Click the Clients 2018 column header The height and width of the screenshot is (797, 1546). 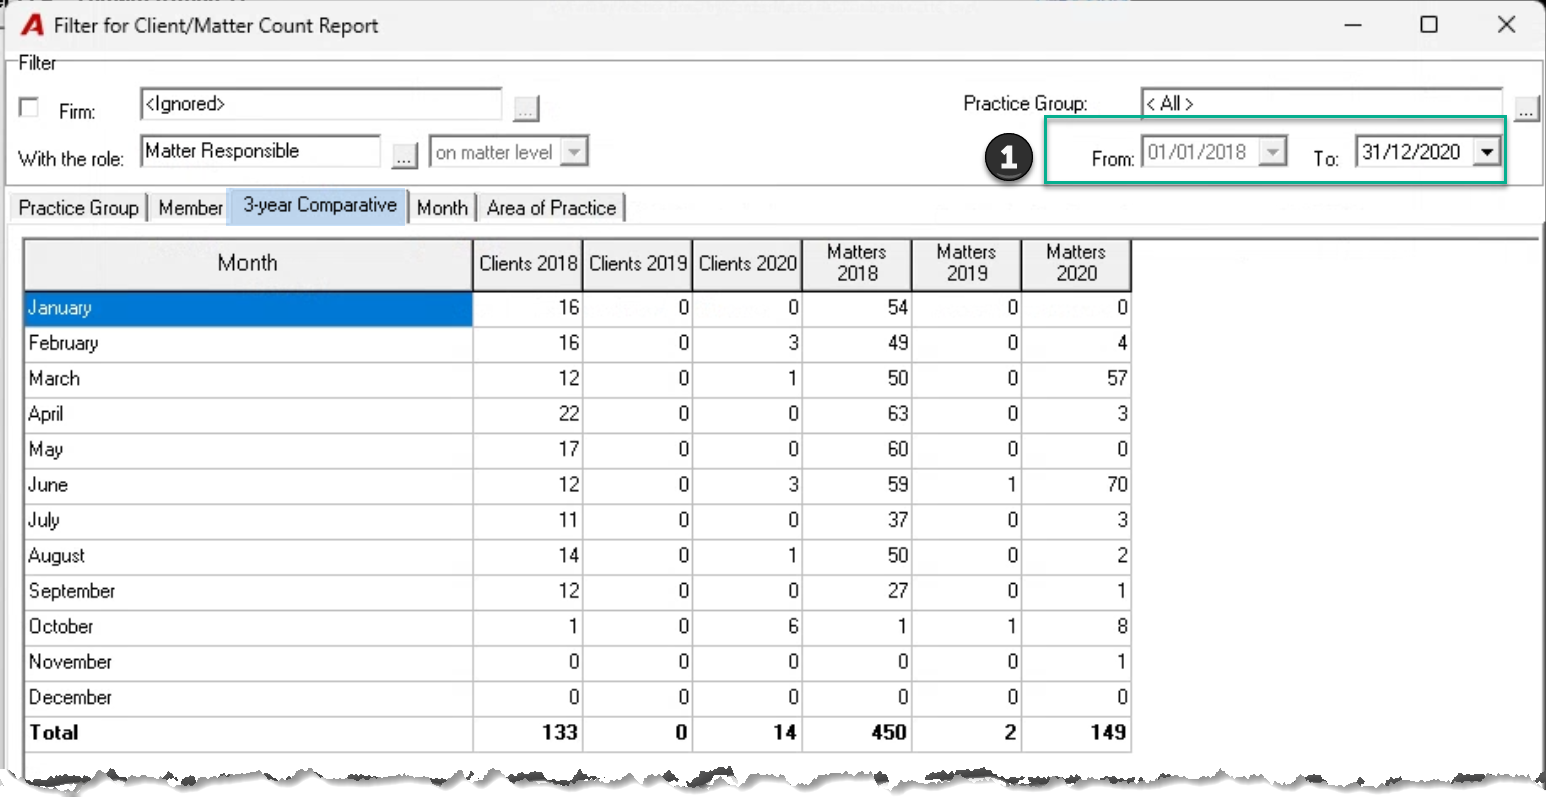pos(528,264)
